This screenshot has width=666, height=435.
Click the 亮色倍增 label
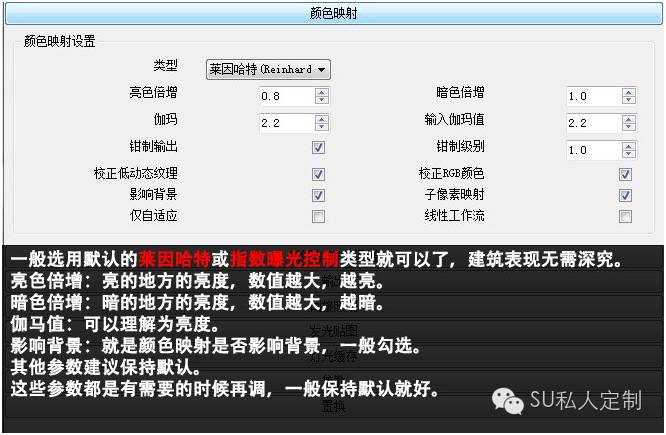click(x=153, y=92)
